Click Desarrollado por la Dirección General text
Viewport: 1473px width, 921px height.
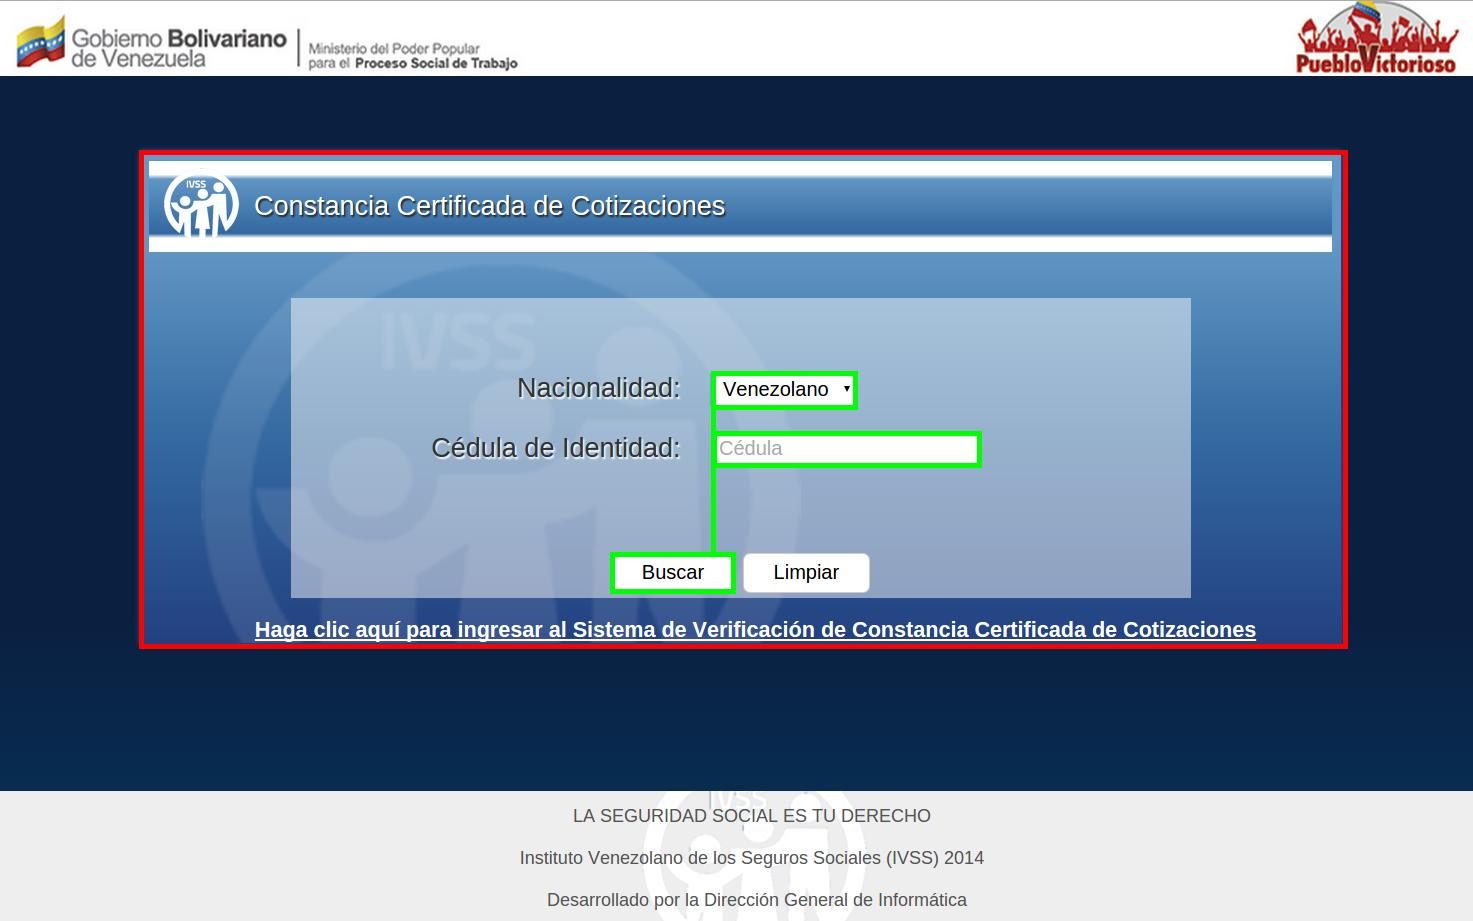757,900
